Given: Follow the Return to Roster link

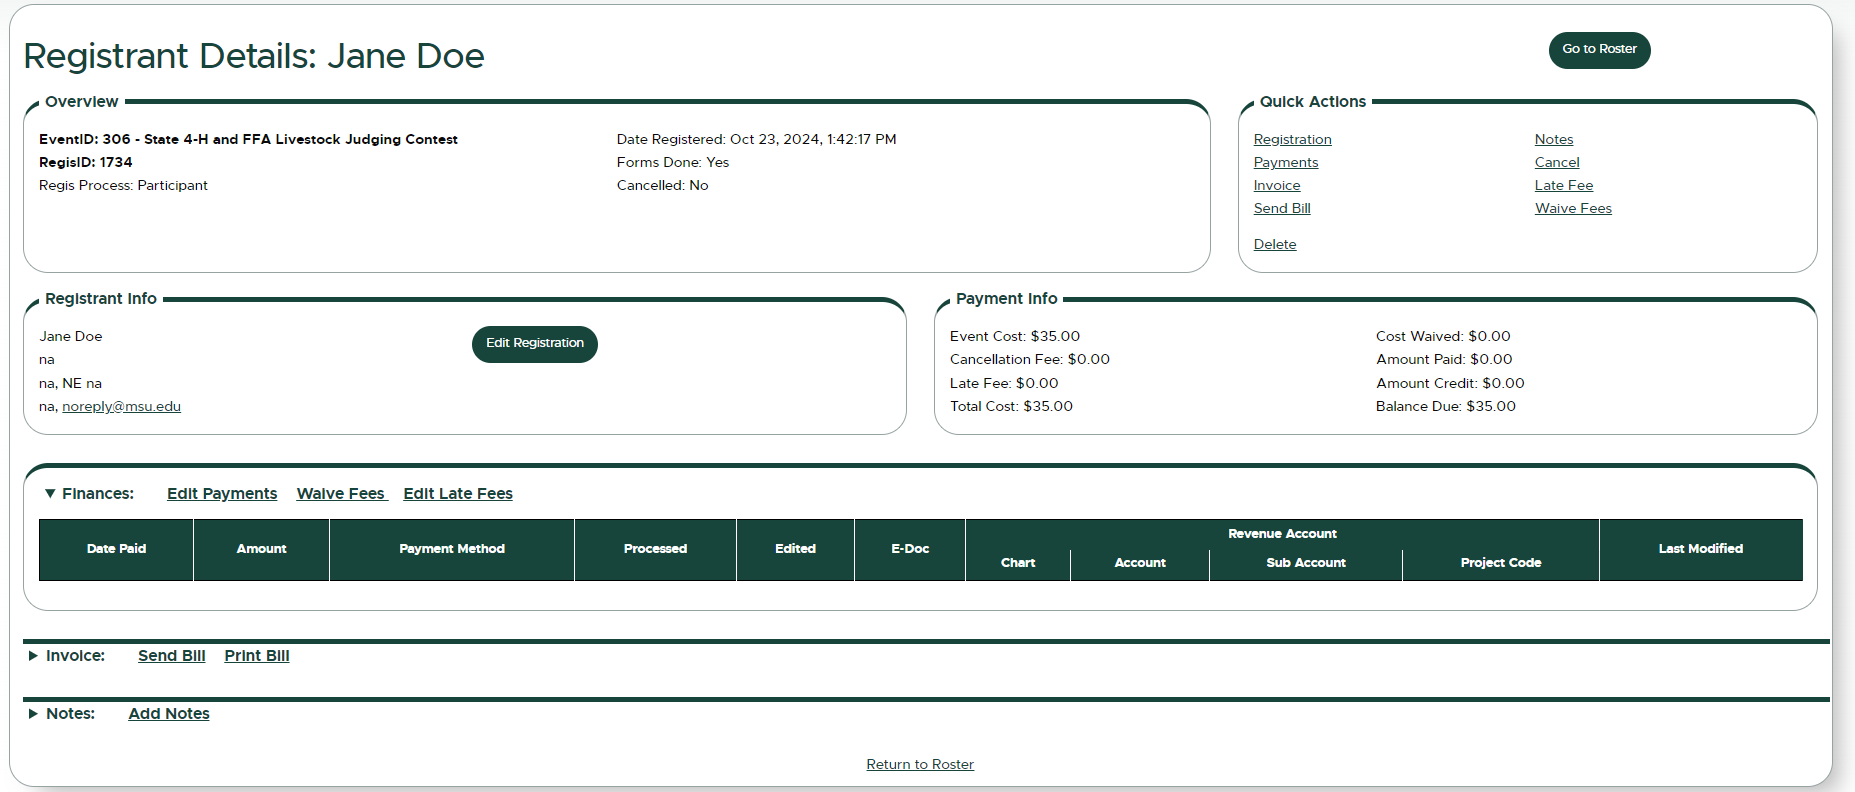Looking at the screenshot, I should [x=919, y=765].
